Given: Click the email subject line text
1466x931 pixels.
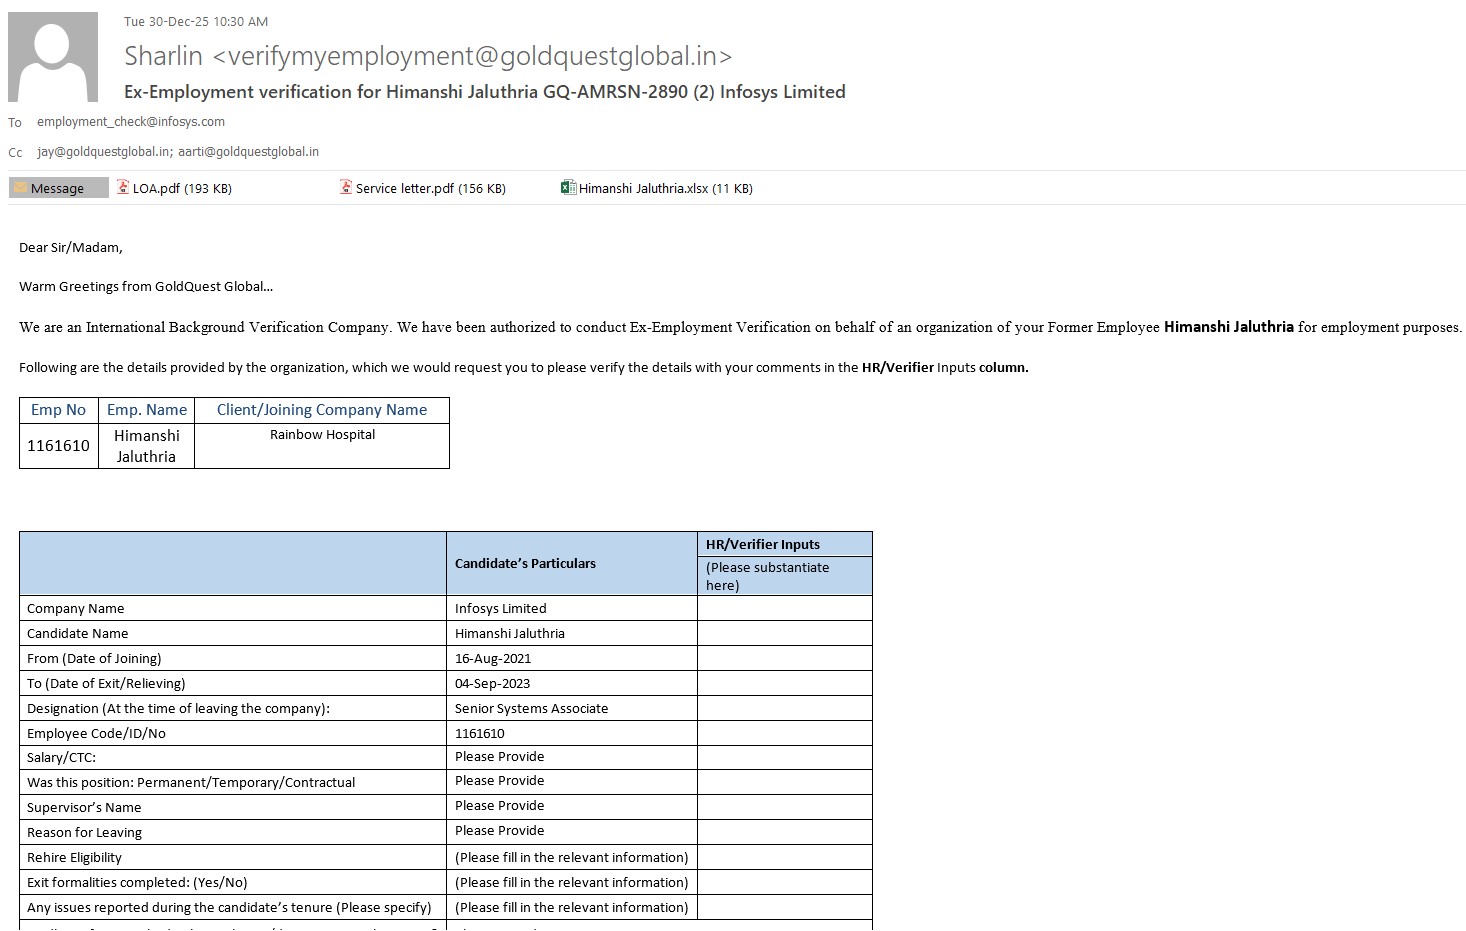Looking at the screenshot, I should click(484, 92).
